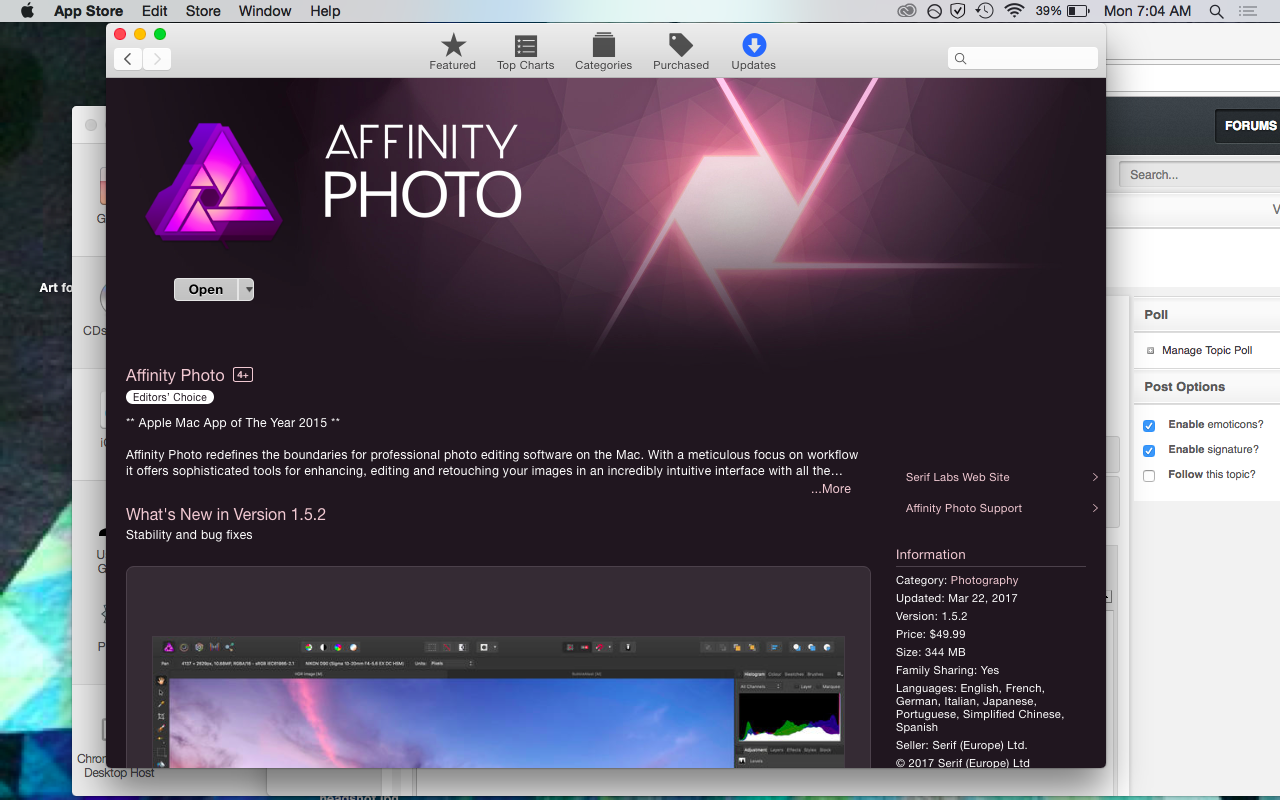Click the Updated: Mar 22, 2017 text
This screenshot has width=1280, height=800.
(957, 598)
